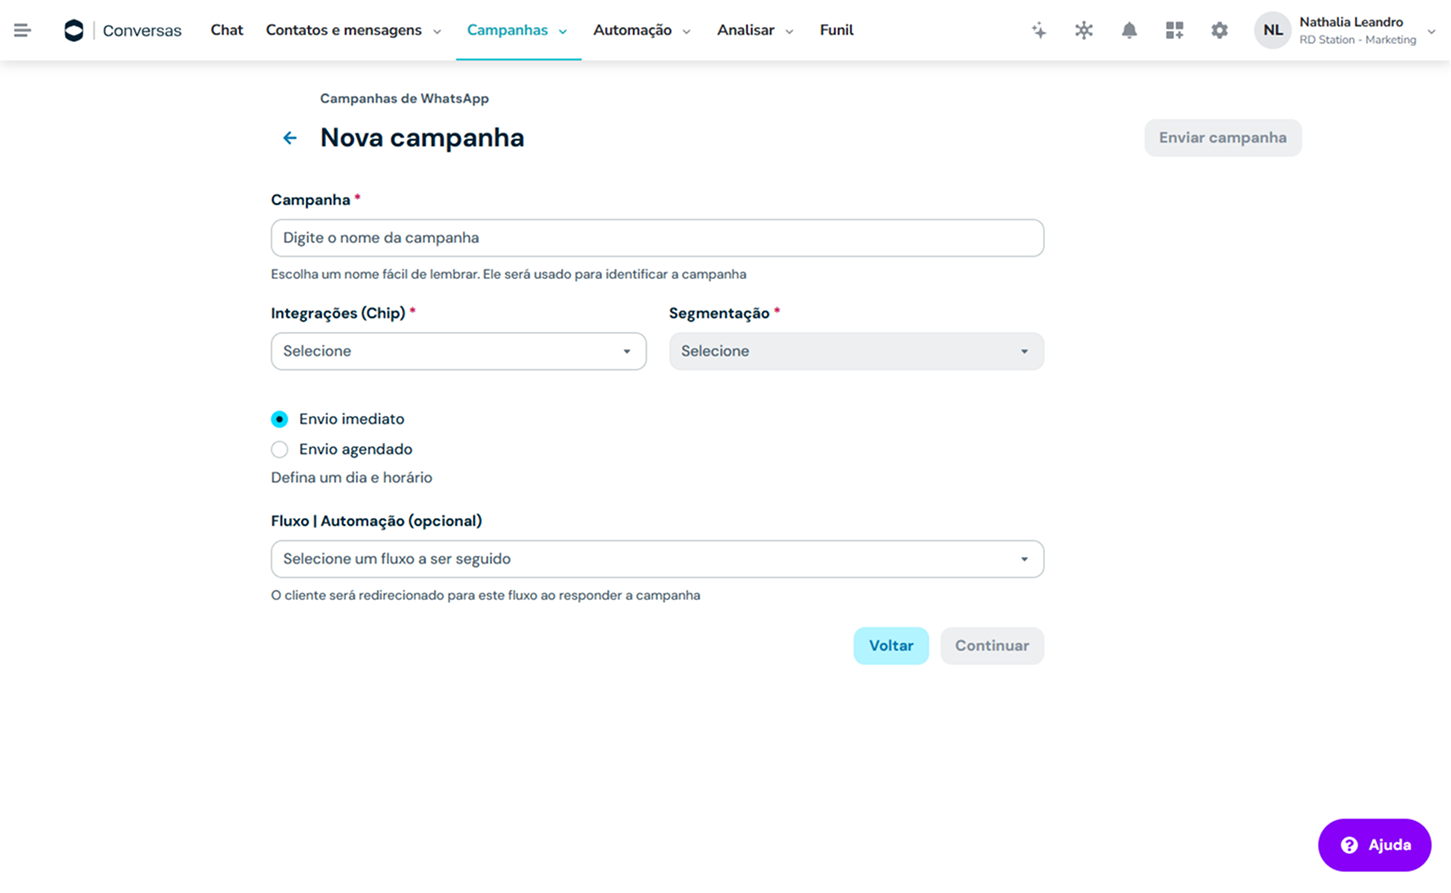The height and width of the screenshot is (893, 1451).
Task: Open the AI sparkle assistant icon
Action: tap(1039, 30)
